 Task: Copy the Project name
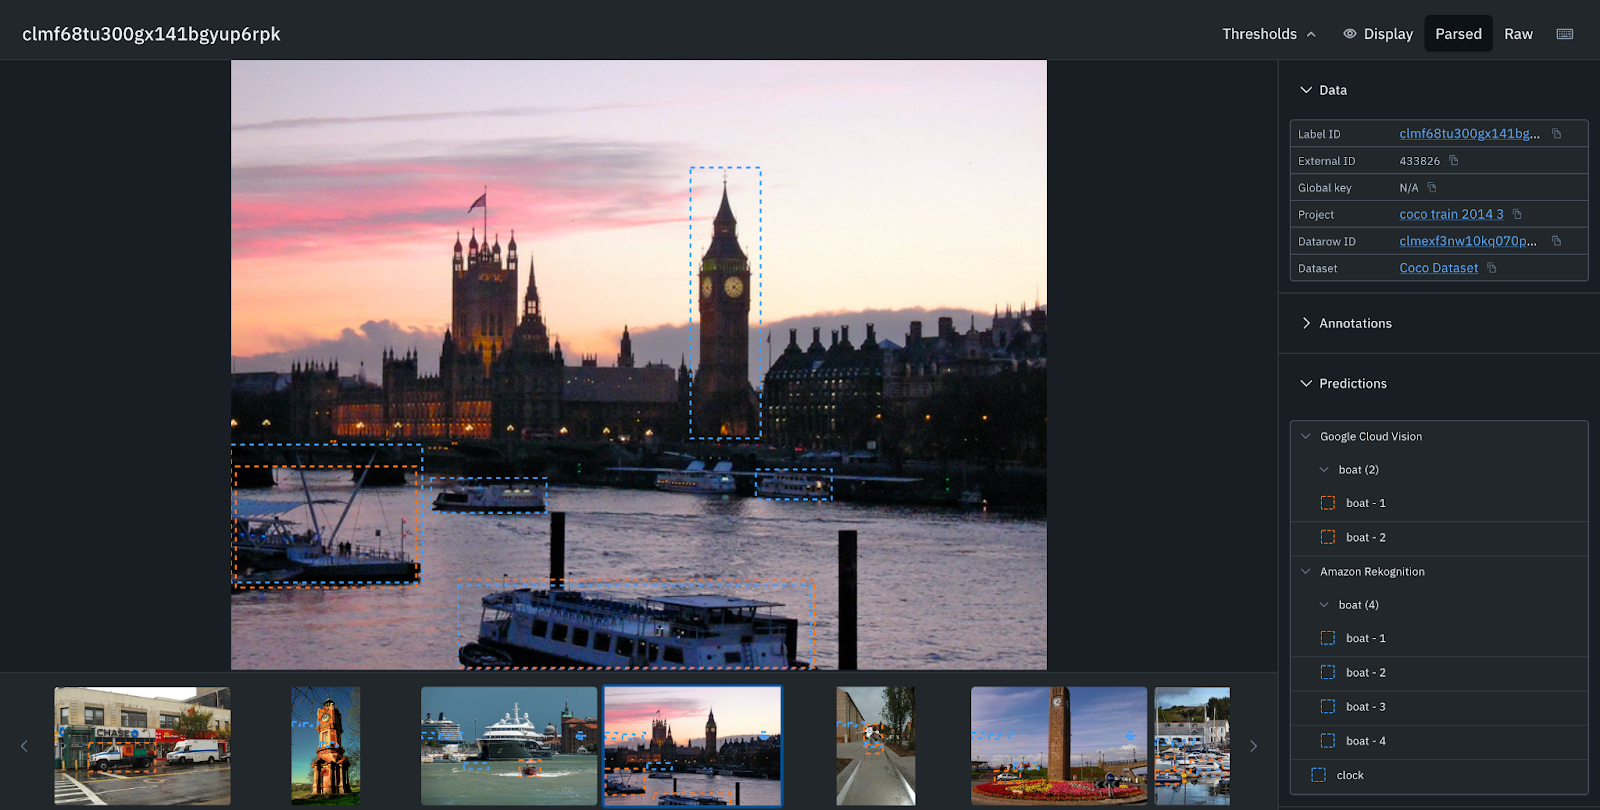tap(1517, 214)
